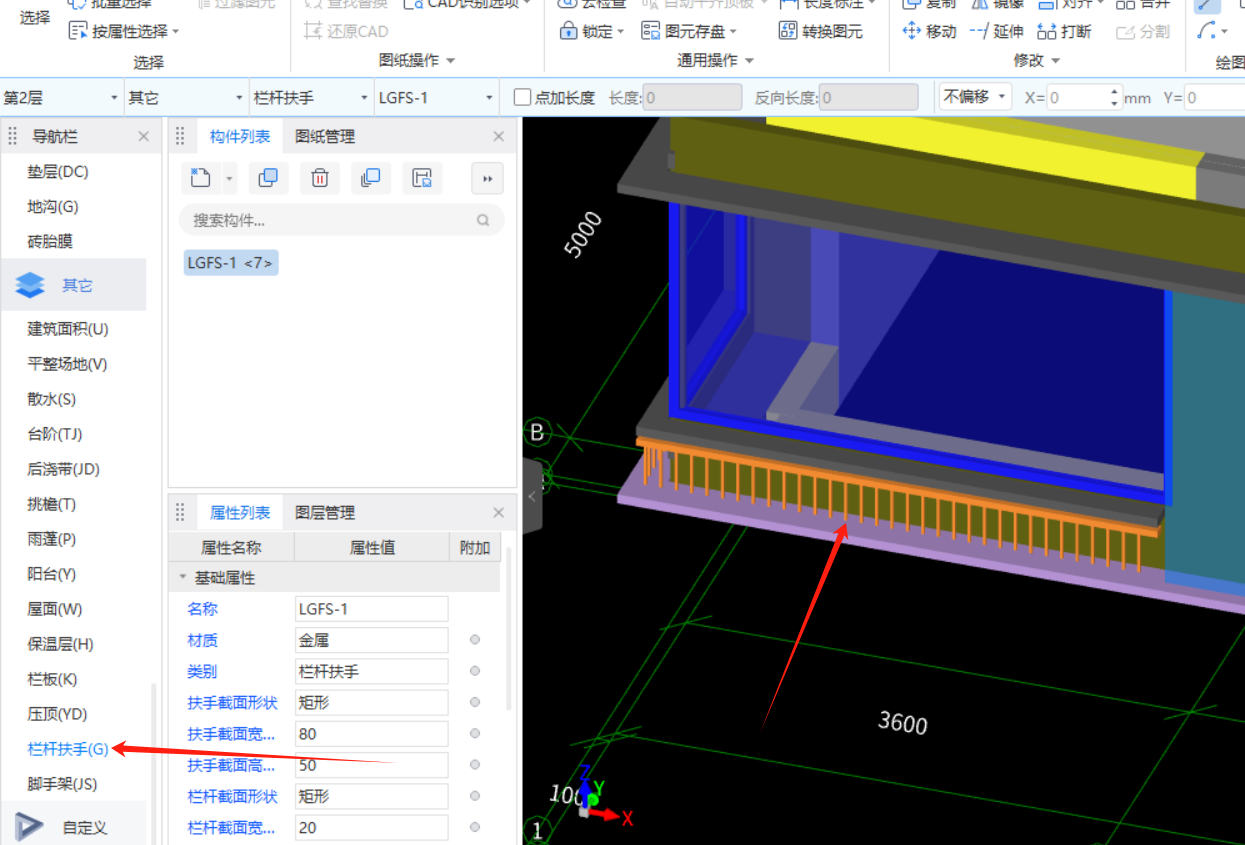
Task: Select 脚手架(JS) in the navigation bar
Action: pyautogui.click(x=62, y=783)
